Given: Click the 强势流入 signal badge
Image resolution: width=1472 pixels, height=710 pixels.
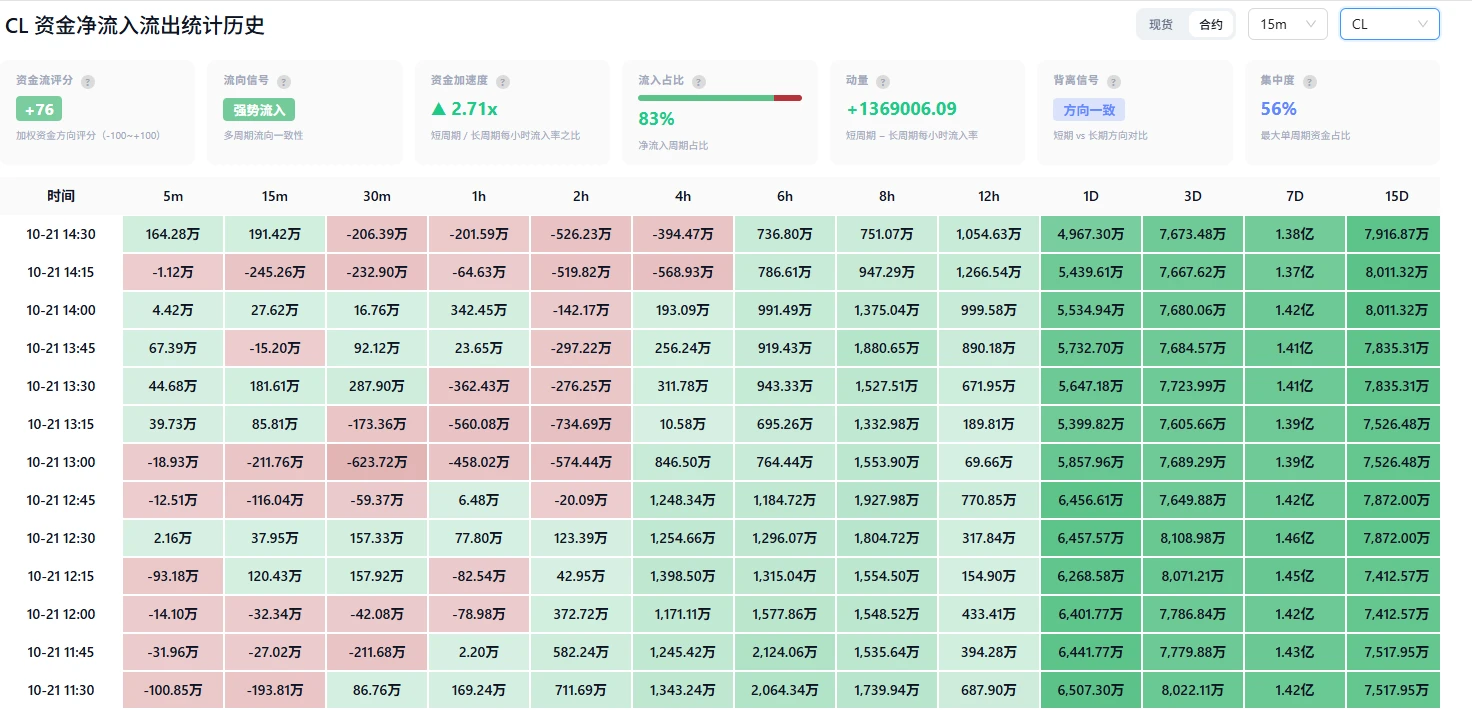Looking at the screenshot, I should click(259, 109).
